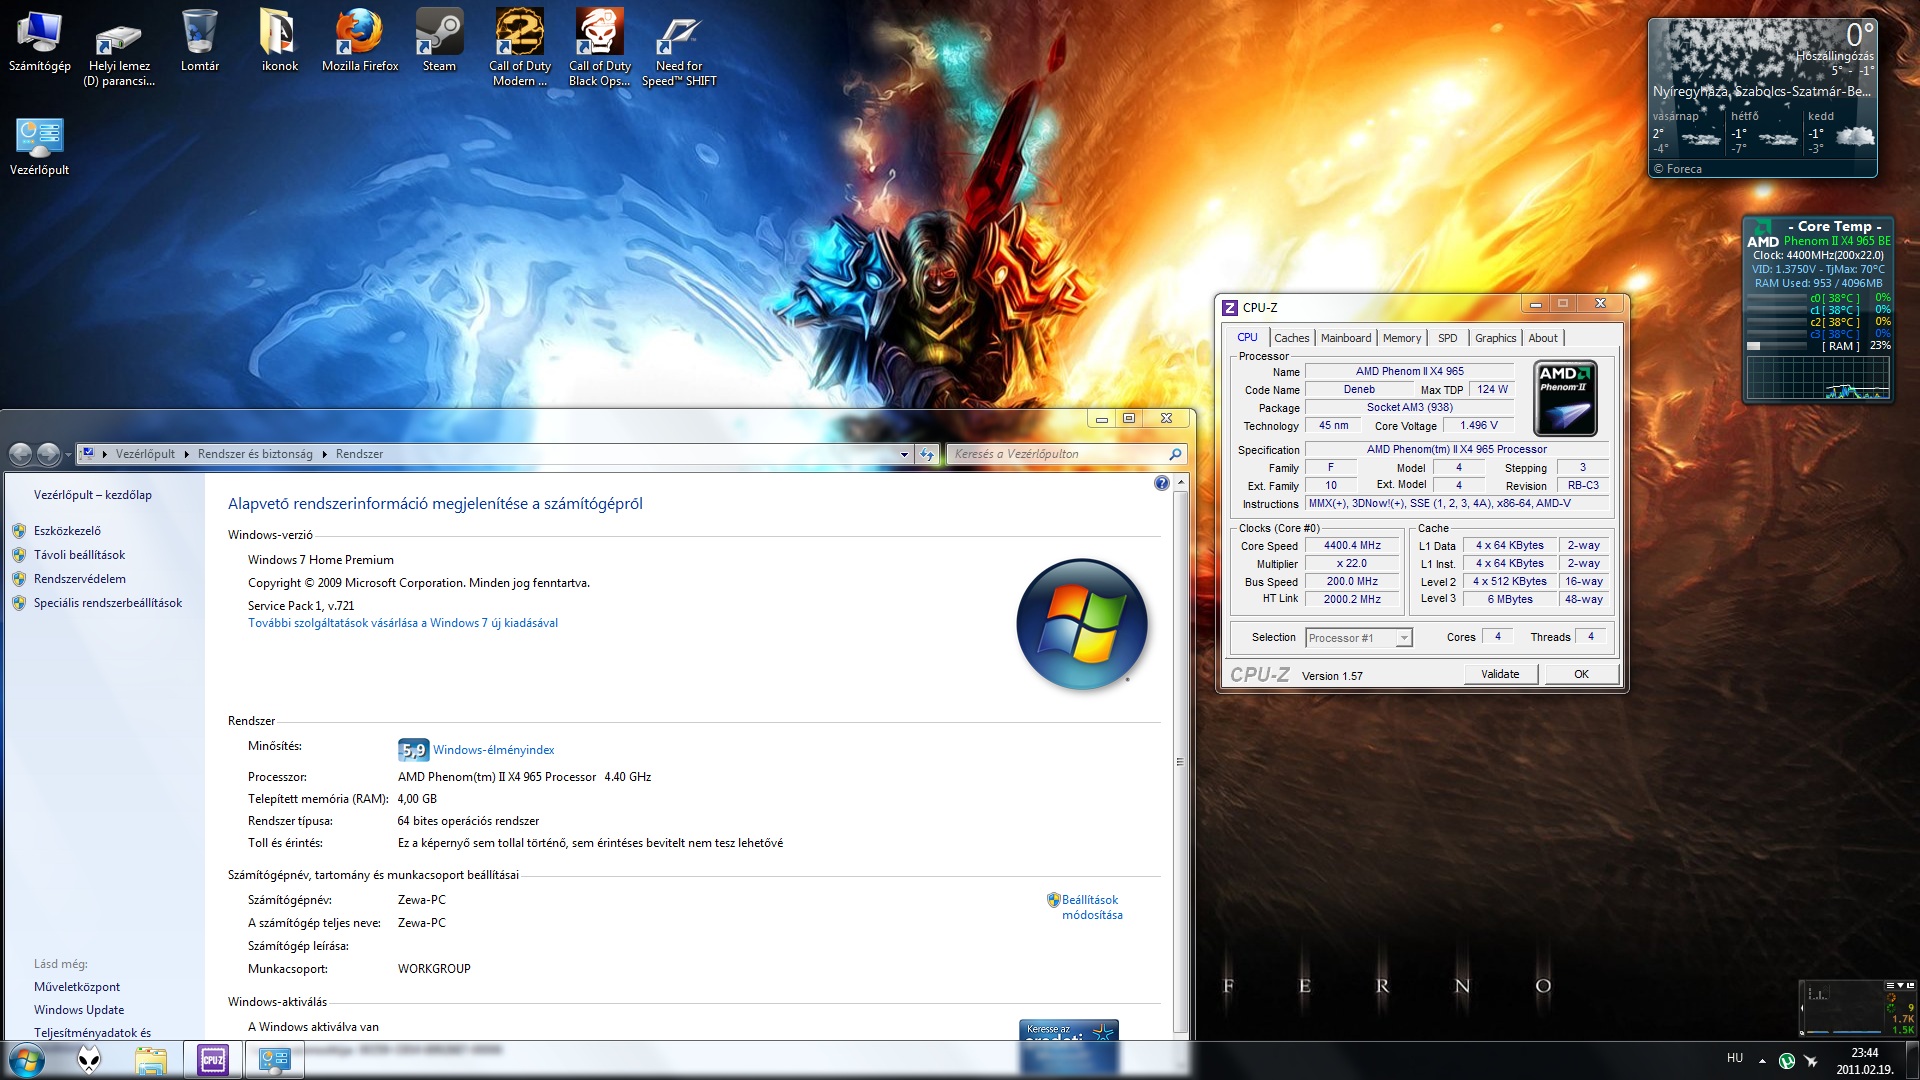The height and width of the screenshot is (1080, 1920).
Task: Click the uTorrent tray icon
Action: point(1787,1060)
